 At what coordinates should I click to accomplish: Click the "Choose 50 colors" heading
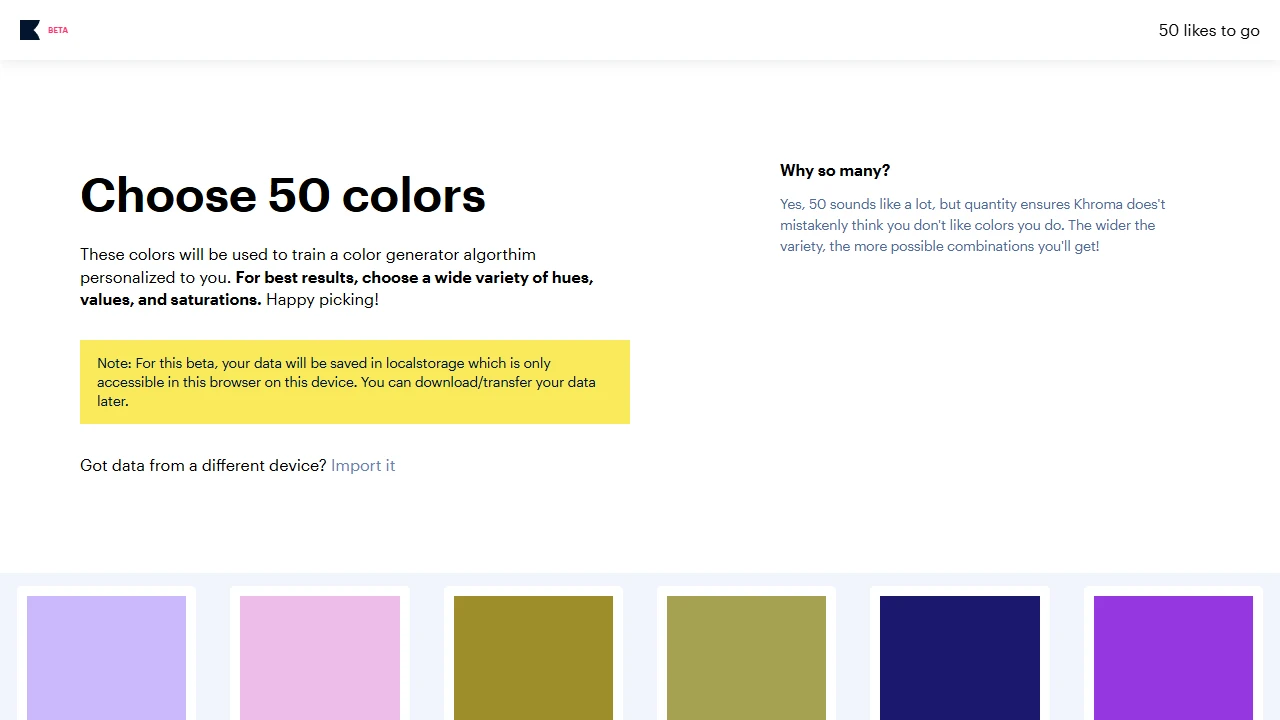tap(283, 195)
